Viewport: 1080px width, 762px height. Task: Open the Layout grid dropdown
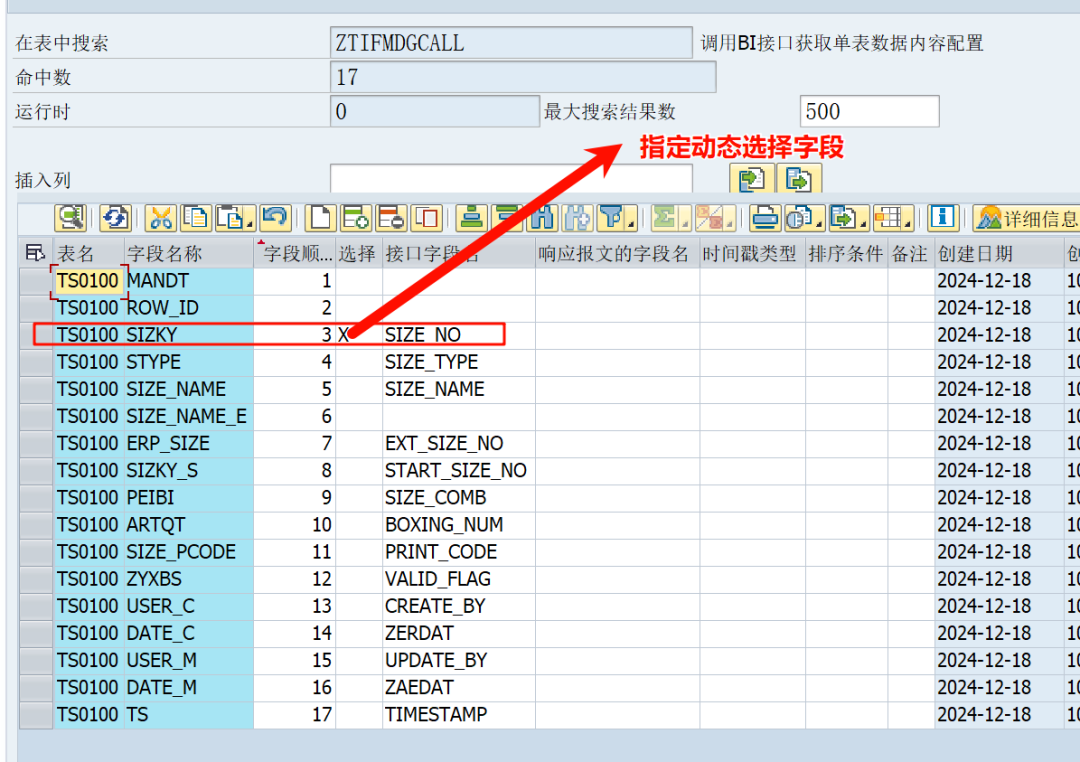893,218
